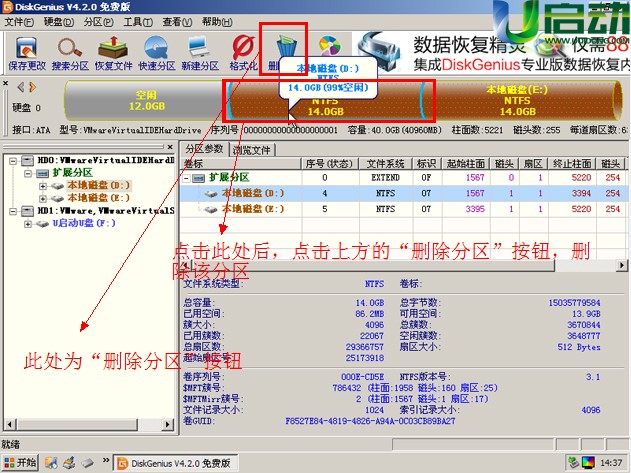Click the DiskGenius V4.2.0 taskbar button
Image resolution: width=631 pixels, height=473 pixels.
tap(174, 463)
